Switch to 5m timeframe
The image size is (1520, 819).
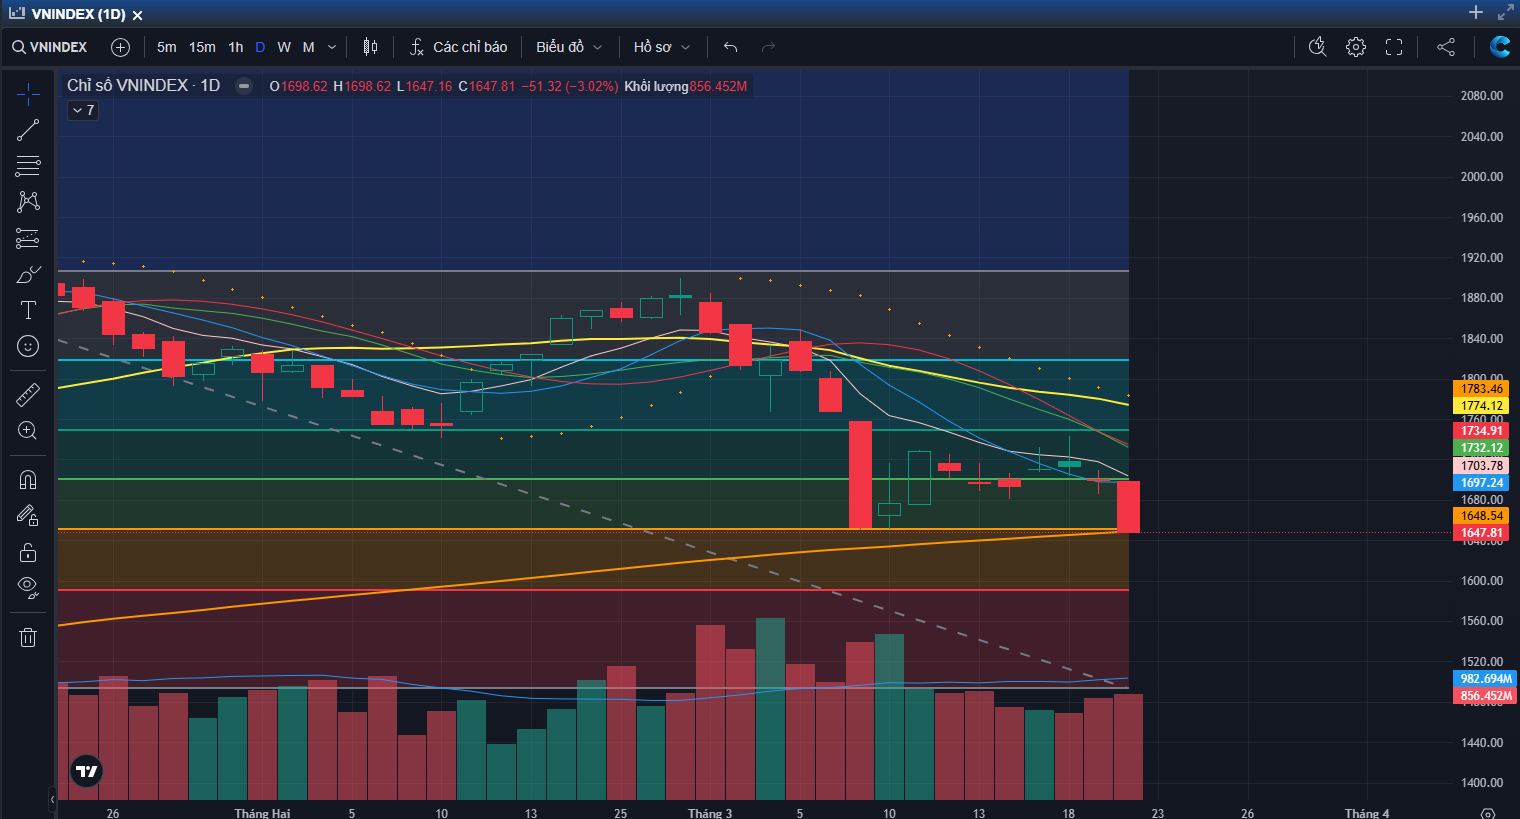[166, 47]
